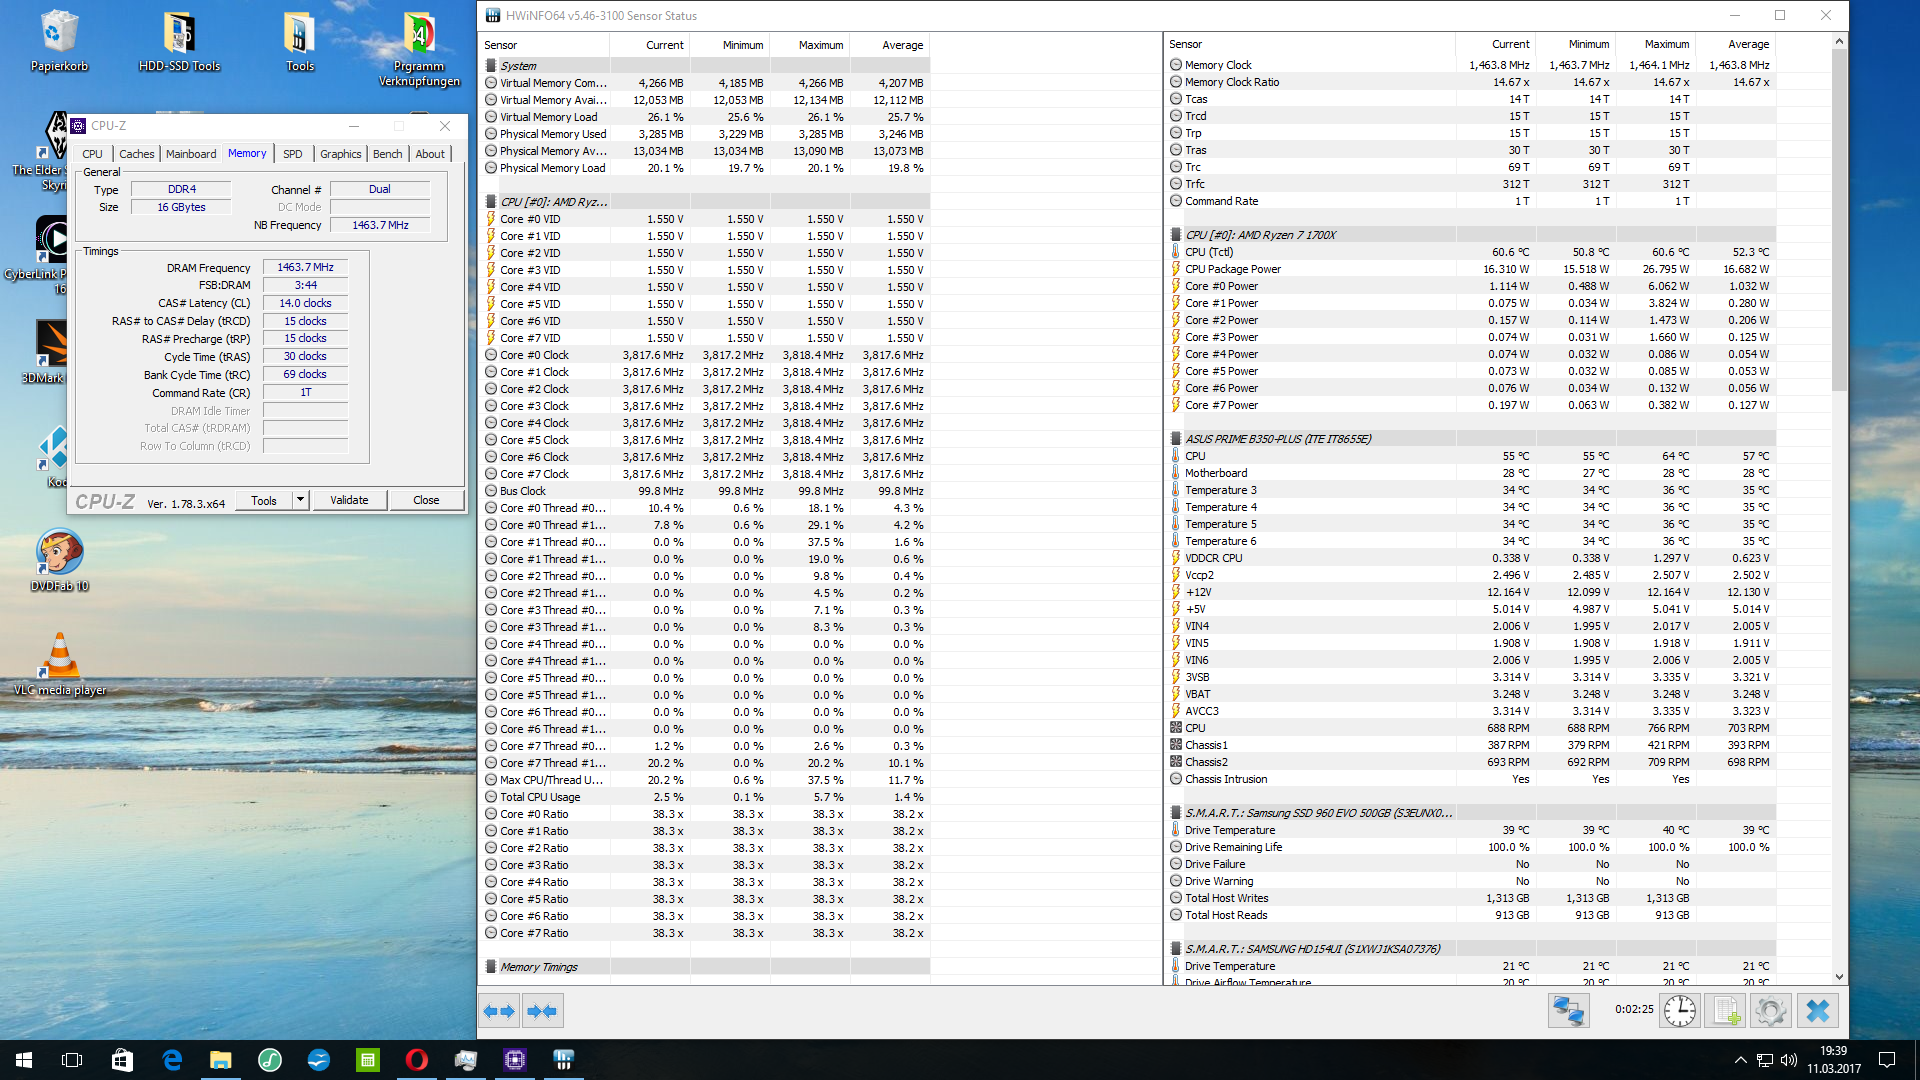Collapse the System sensor group header
Viewport: 1920px width, 1080px height.
pos(519,66)
